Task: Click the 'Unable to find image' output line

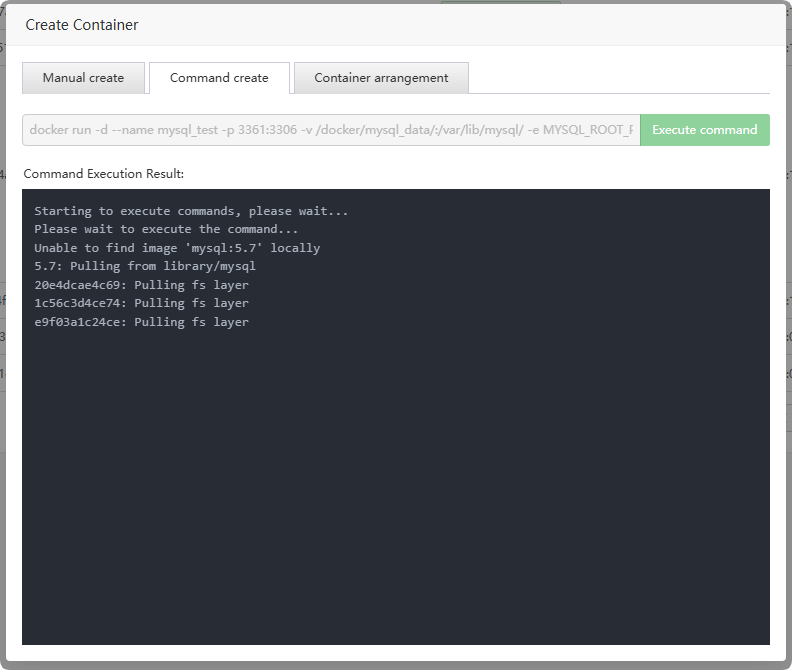Action: click(177, 248)
